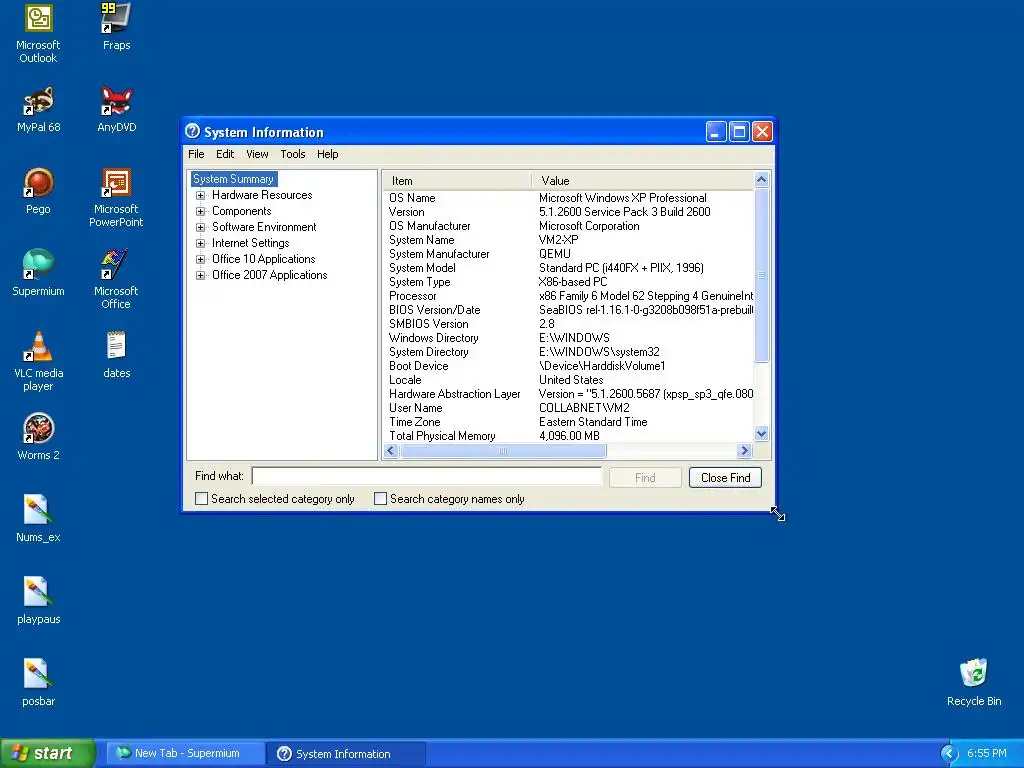This screenshot has width=1024, height=768.
Task: Click the Windows Directory row
Action: [568, 338]
